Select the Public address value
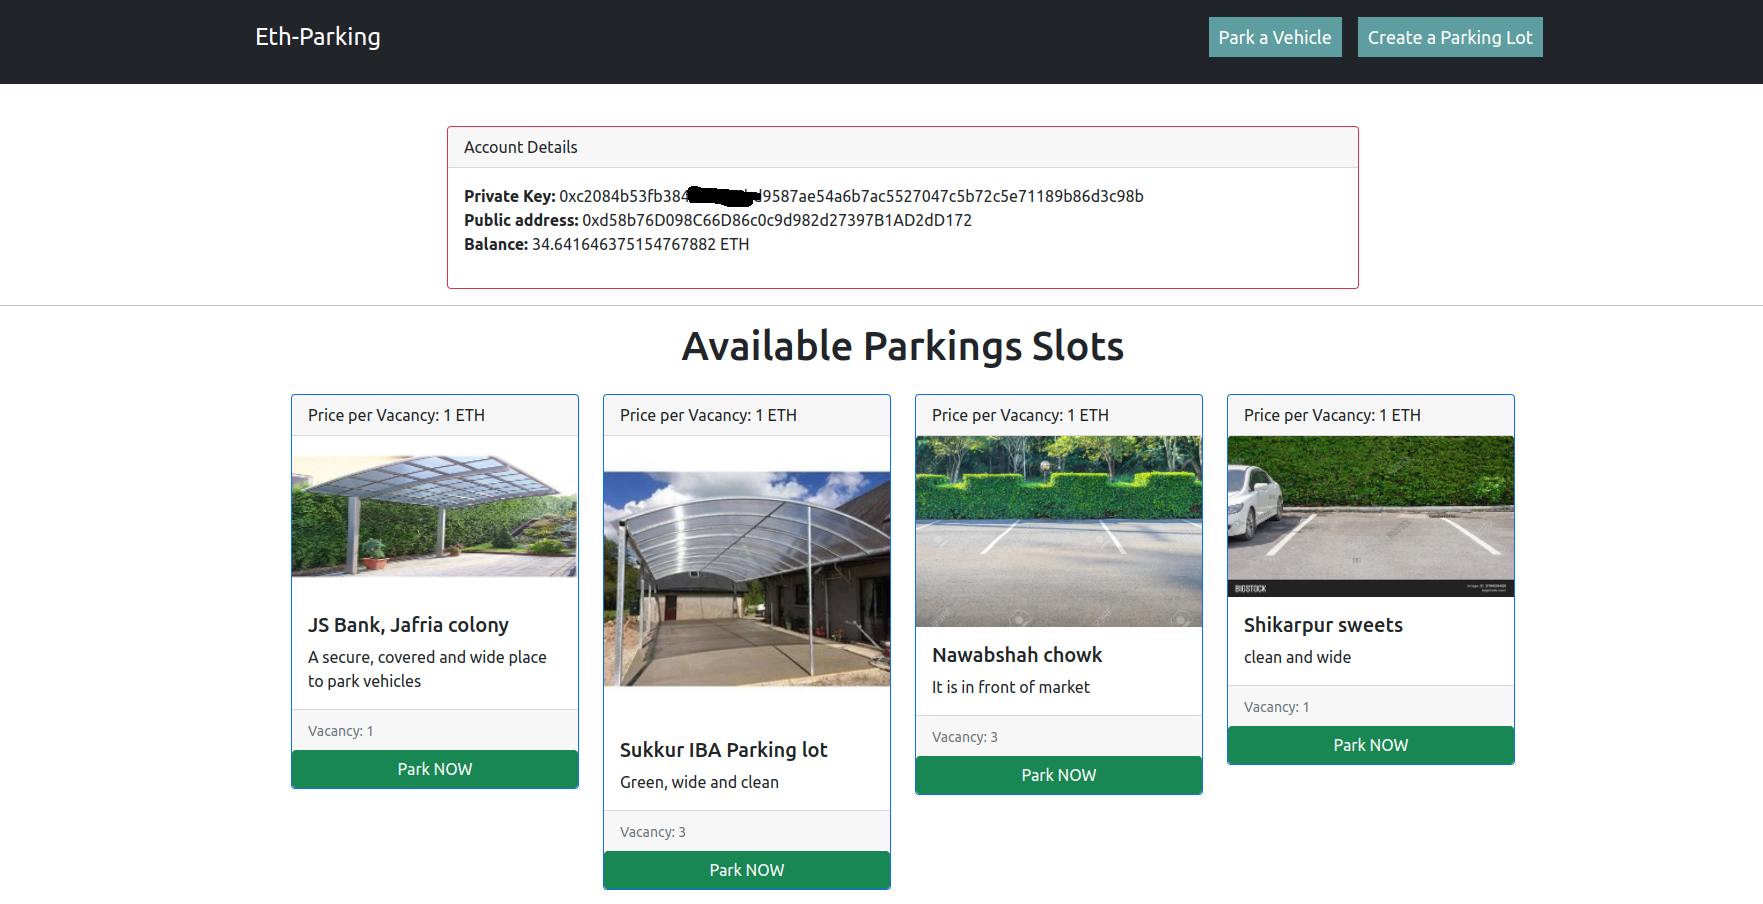Viewport: 1763px width, 904px height. (778, 220)
